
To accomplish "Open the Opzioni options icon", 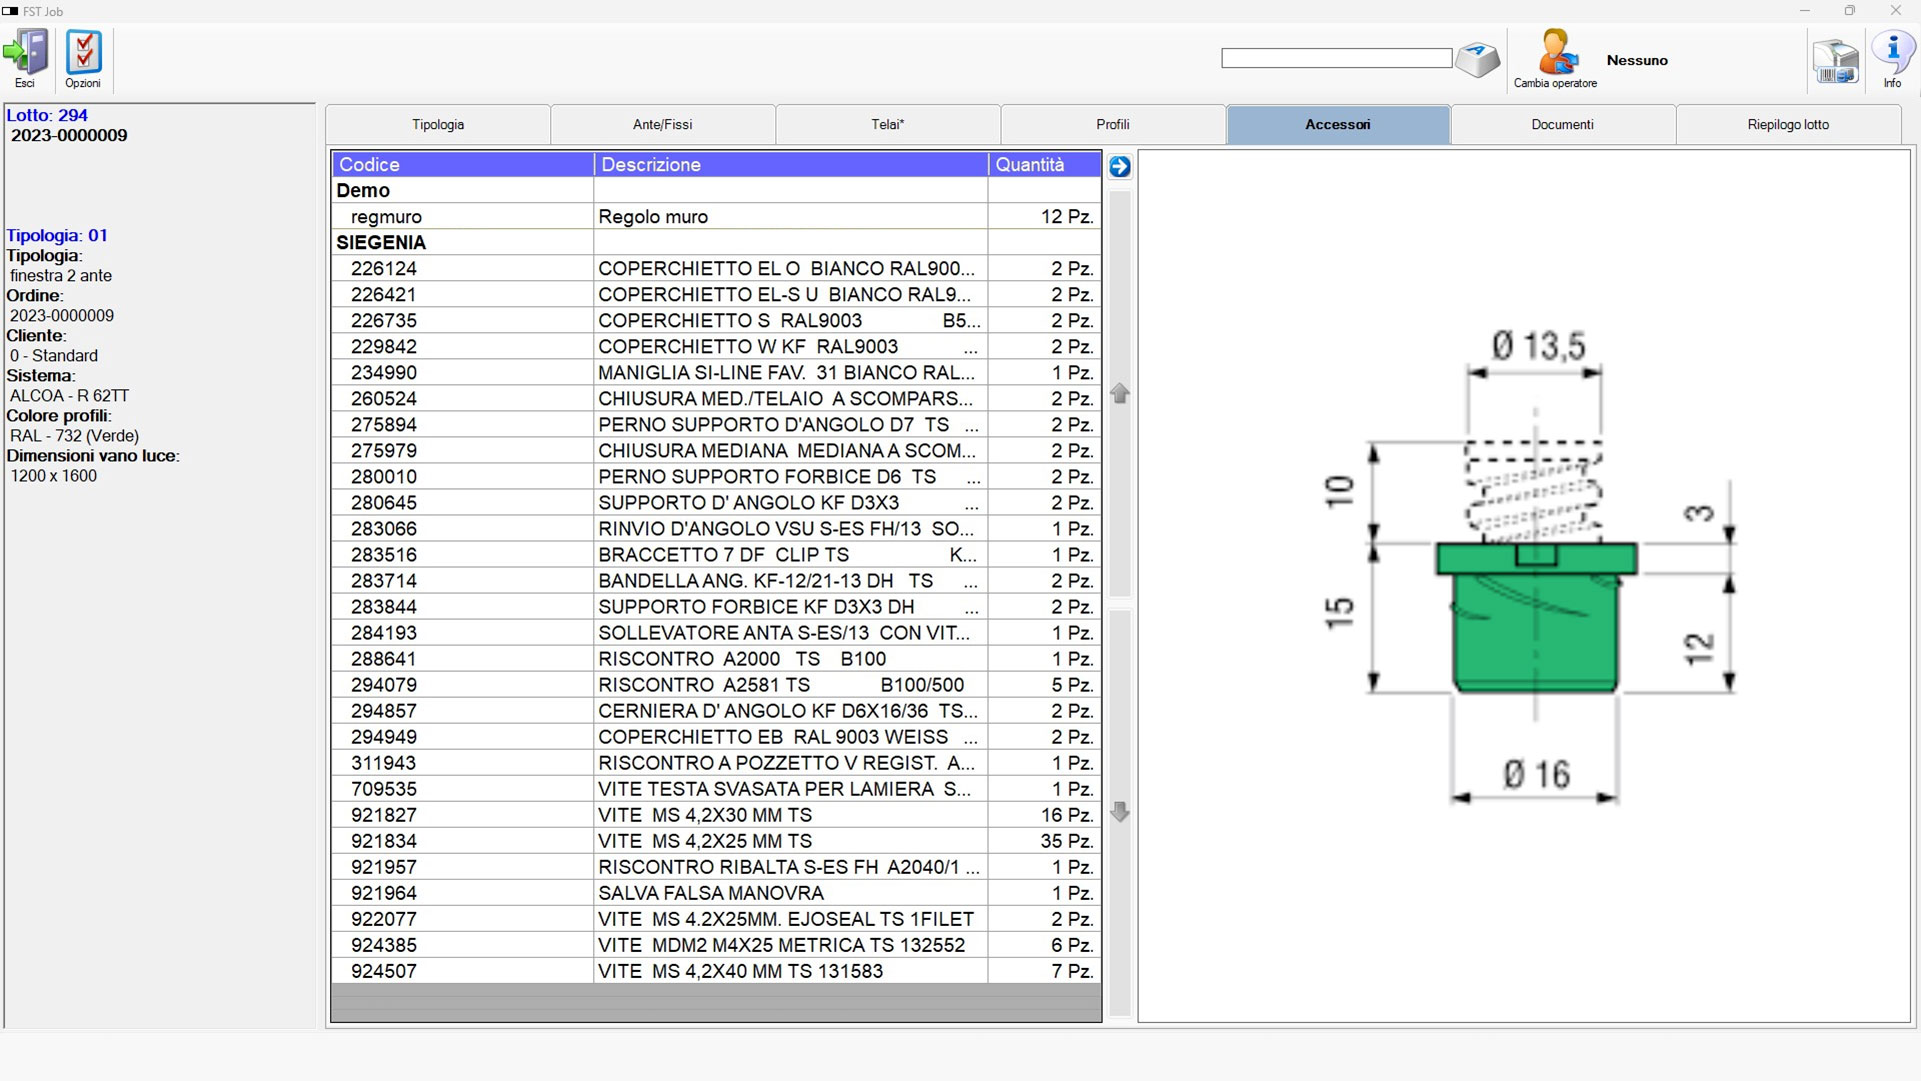I will click(83, 58).
